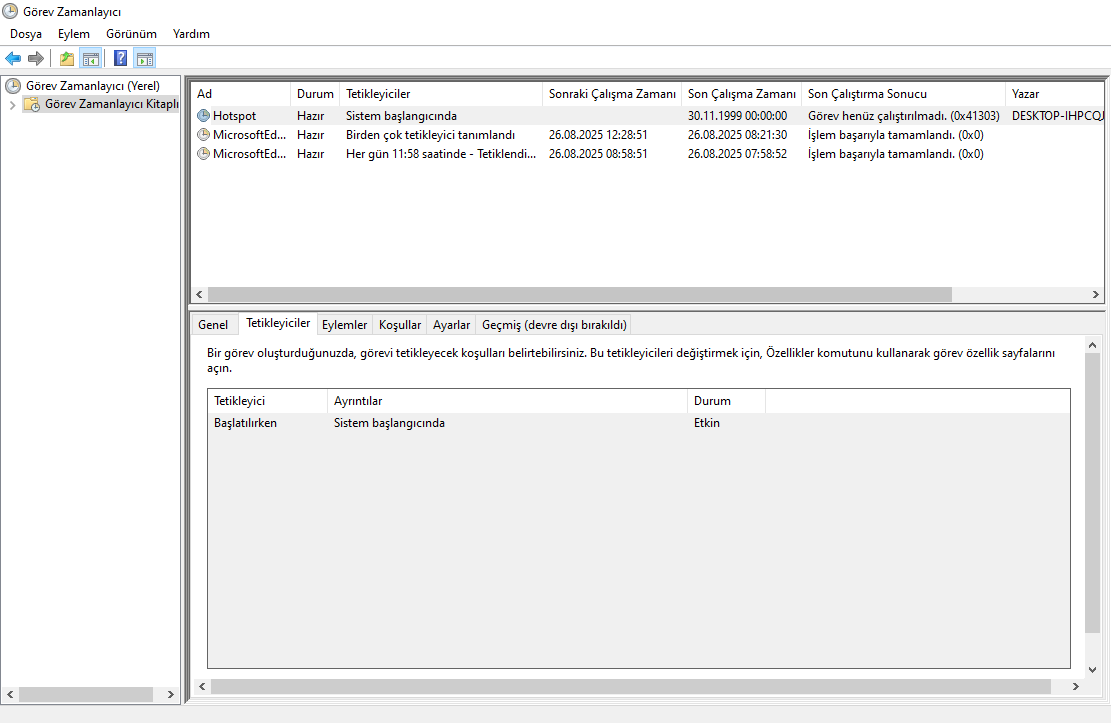This screenshot has height=723, width=1111.
Task: Click the tree pane horizontal scrollbar right arrow
Action: [x=170, y=695]
